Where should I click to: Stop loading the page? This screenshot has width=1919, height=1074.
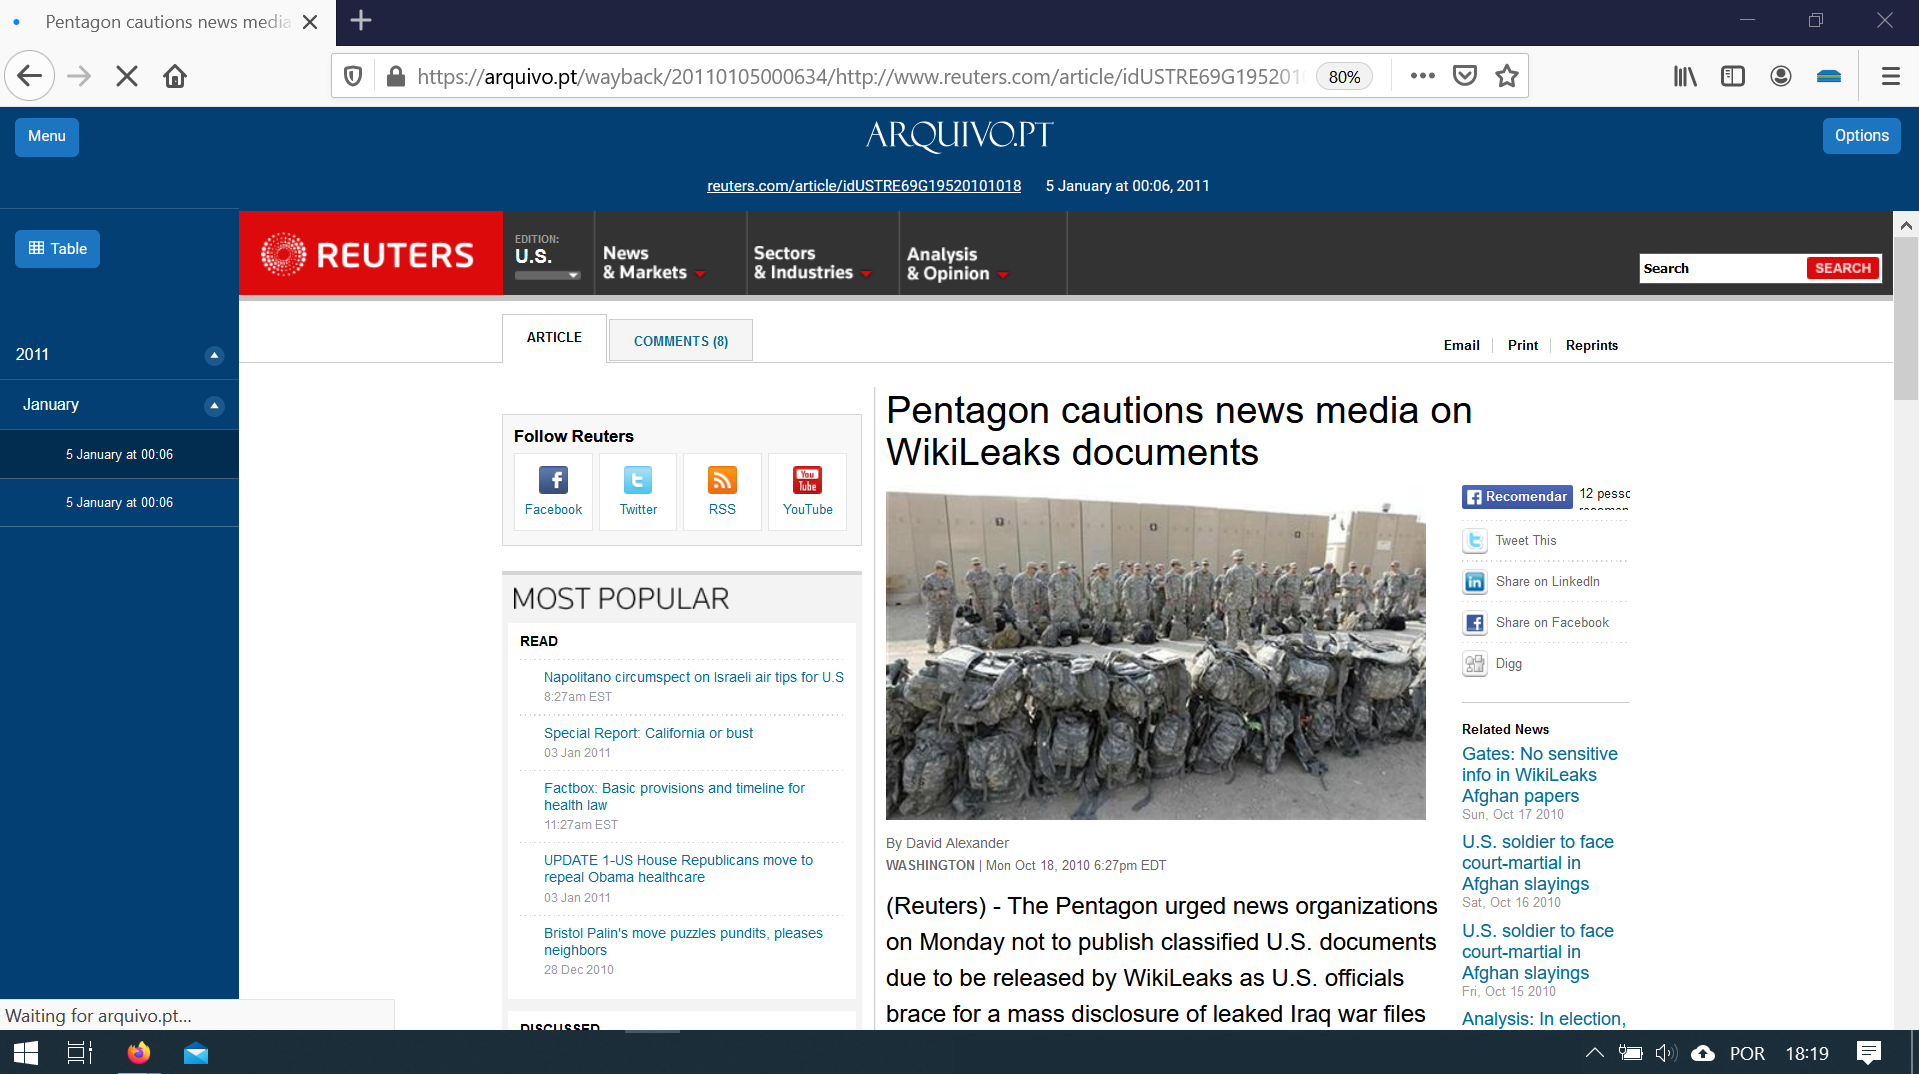tap(127, 76)
